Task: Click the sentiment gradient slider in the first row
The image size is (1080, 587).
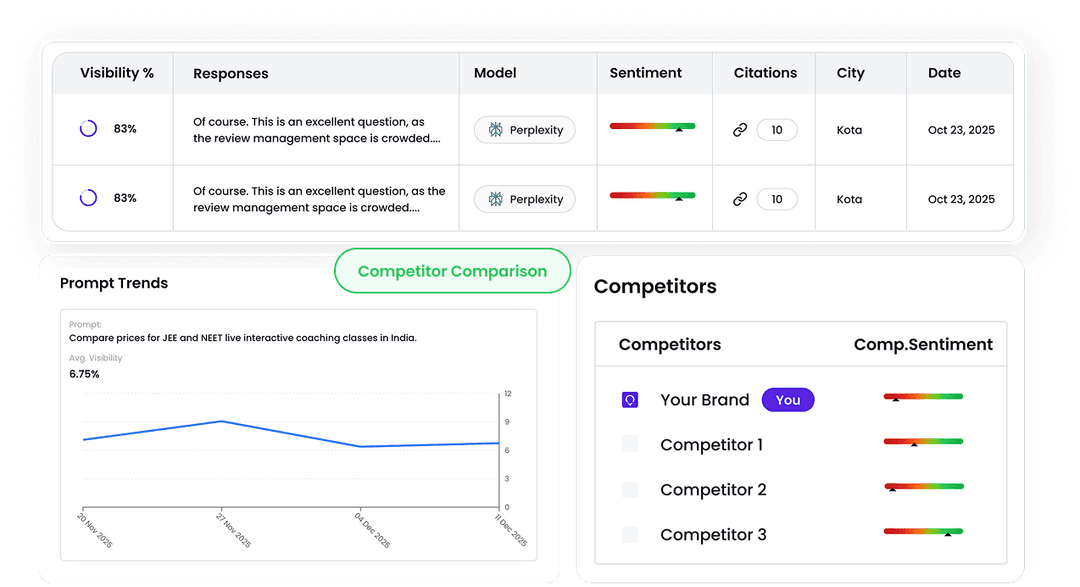Action: (654, 128)
